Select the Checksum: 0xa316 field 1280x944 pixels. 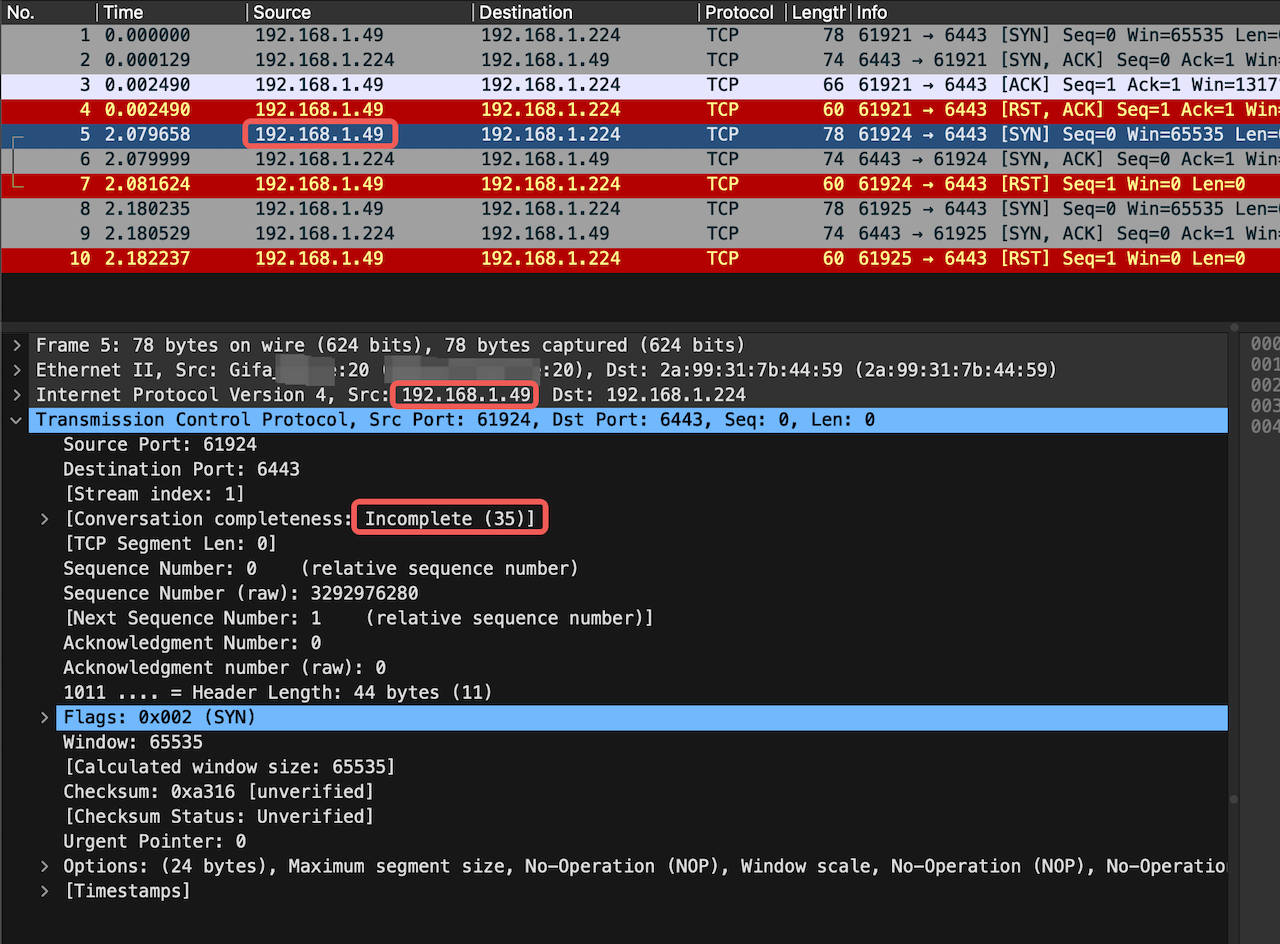click(218, 792)
